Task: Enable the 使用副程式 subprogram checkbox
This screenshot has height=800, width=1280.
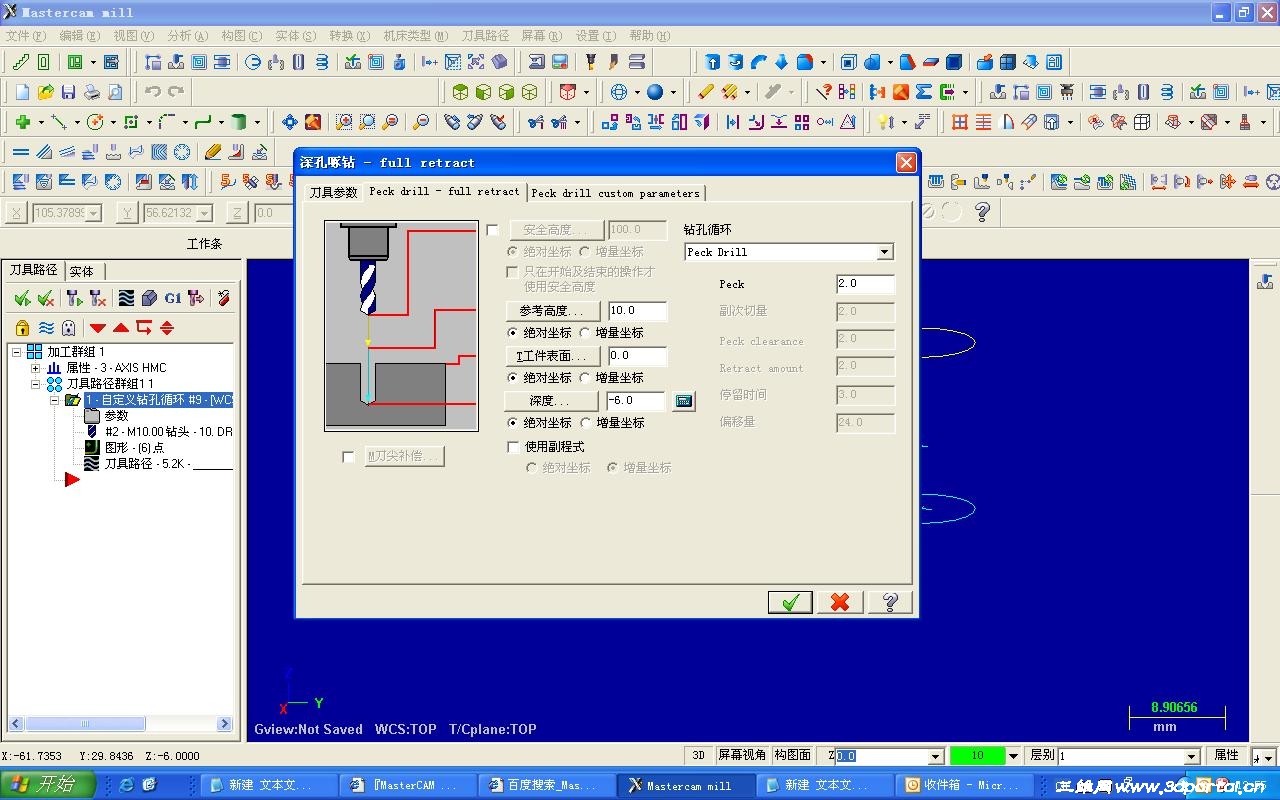Action: click(x=514, y=447)
